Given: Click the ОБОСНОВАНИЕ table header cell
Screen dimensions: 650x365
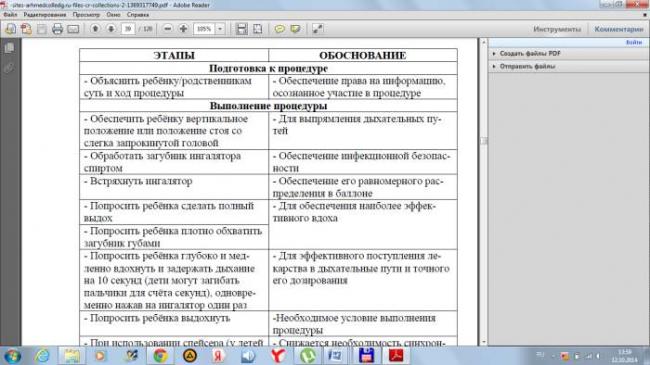Looking at the screenshot, I should (x=363, y=55).
